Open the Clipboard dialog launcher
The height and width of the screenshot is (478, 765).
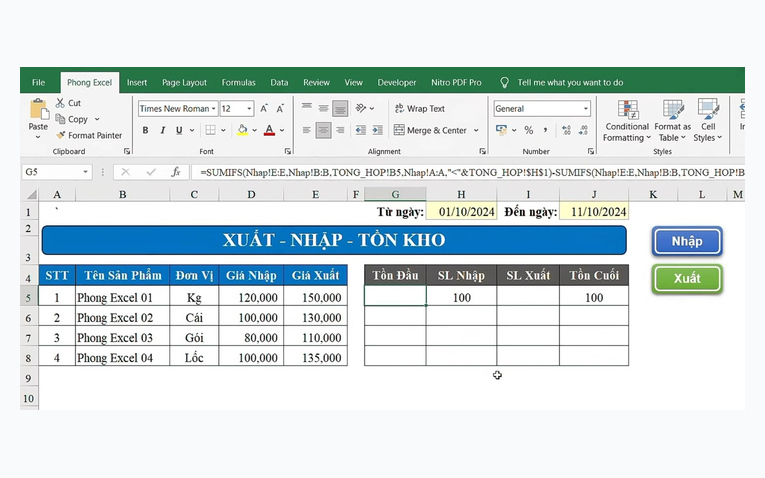tap(127, 151)
